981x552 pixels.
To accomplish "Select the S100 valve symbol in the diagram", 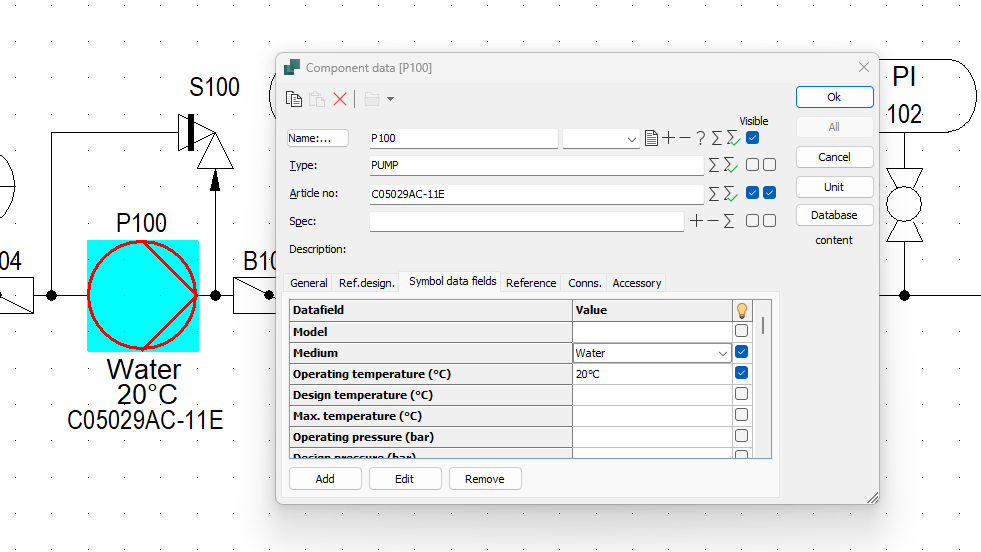I will click(x=205, y=141).
